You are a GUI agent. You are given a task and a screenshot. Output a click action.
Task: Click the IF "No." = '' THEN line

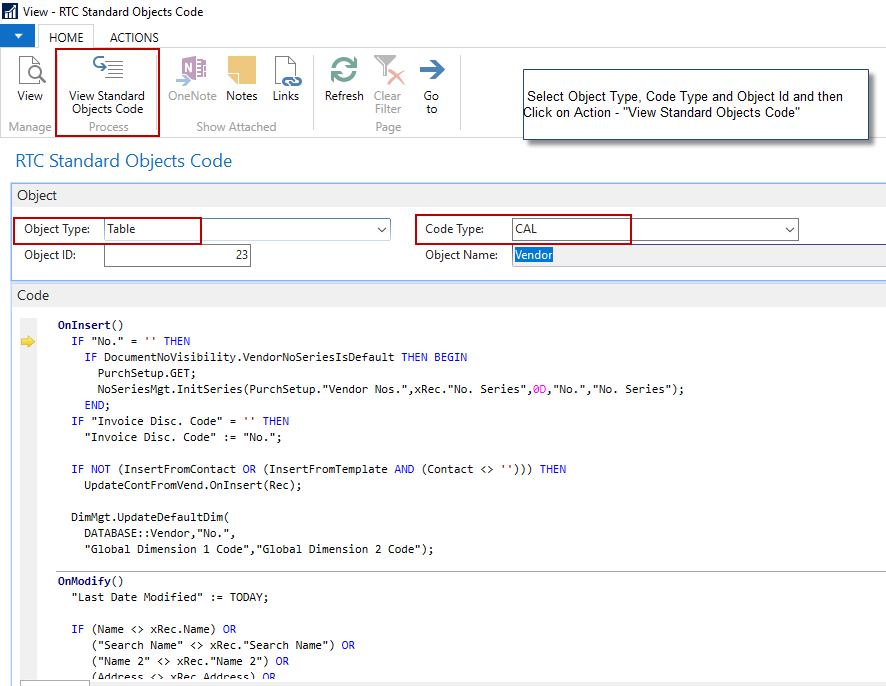[x=131, y=341]
